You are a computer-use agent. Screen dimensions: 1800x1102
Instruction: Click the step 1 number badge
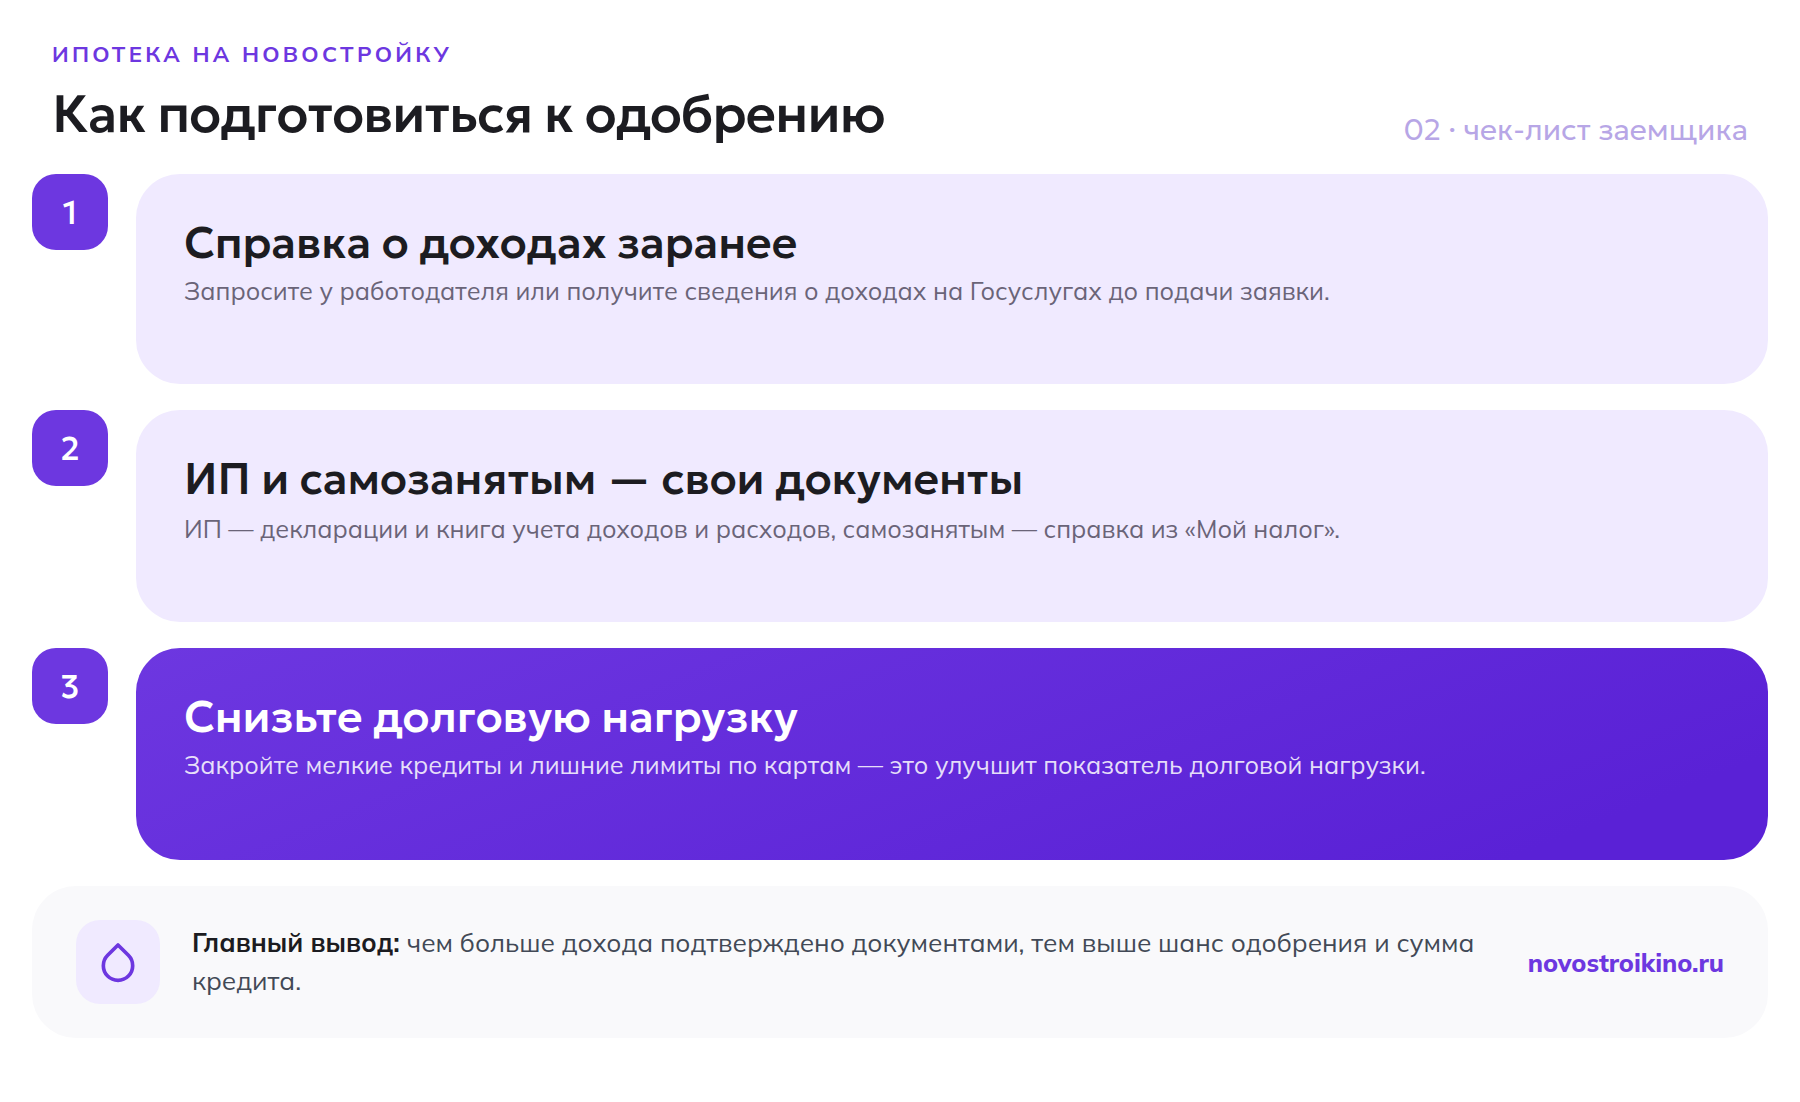(70, 212)
